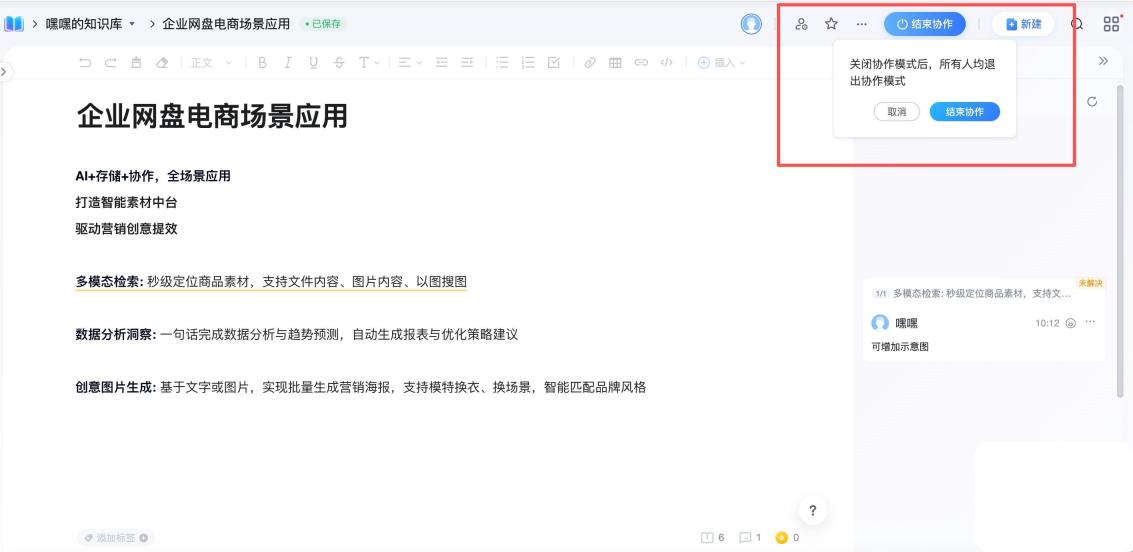Toggle underline formatting (U)

[x=313, y=63]
